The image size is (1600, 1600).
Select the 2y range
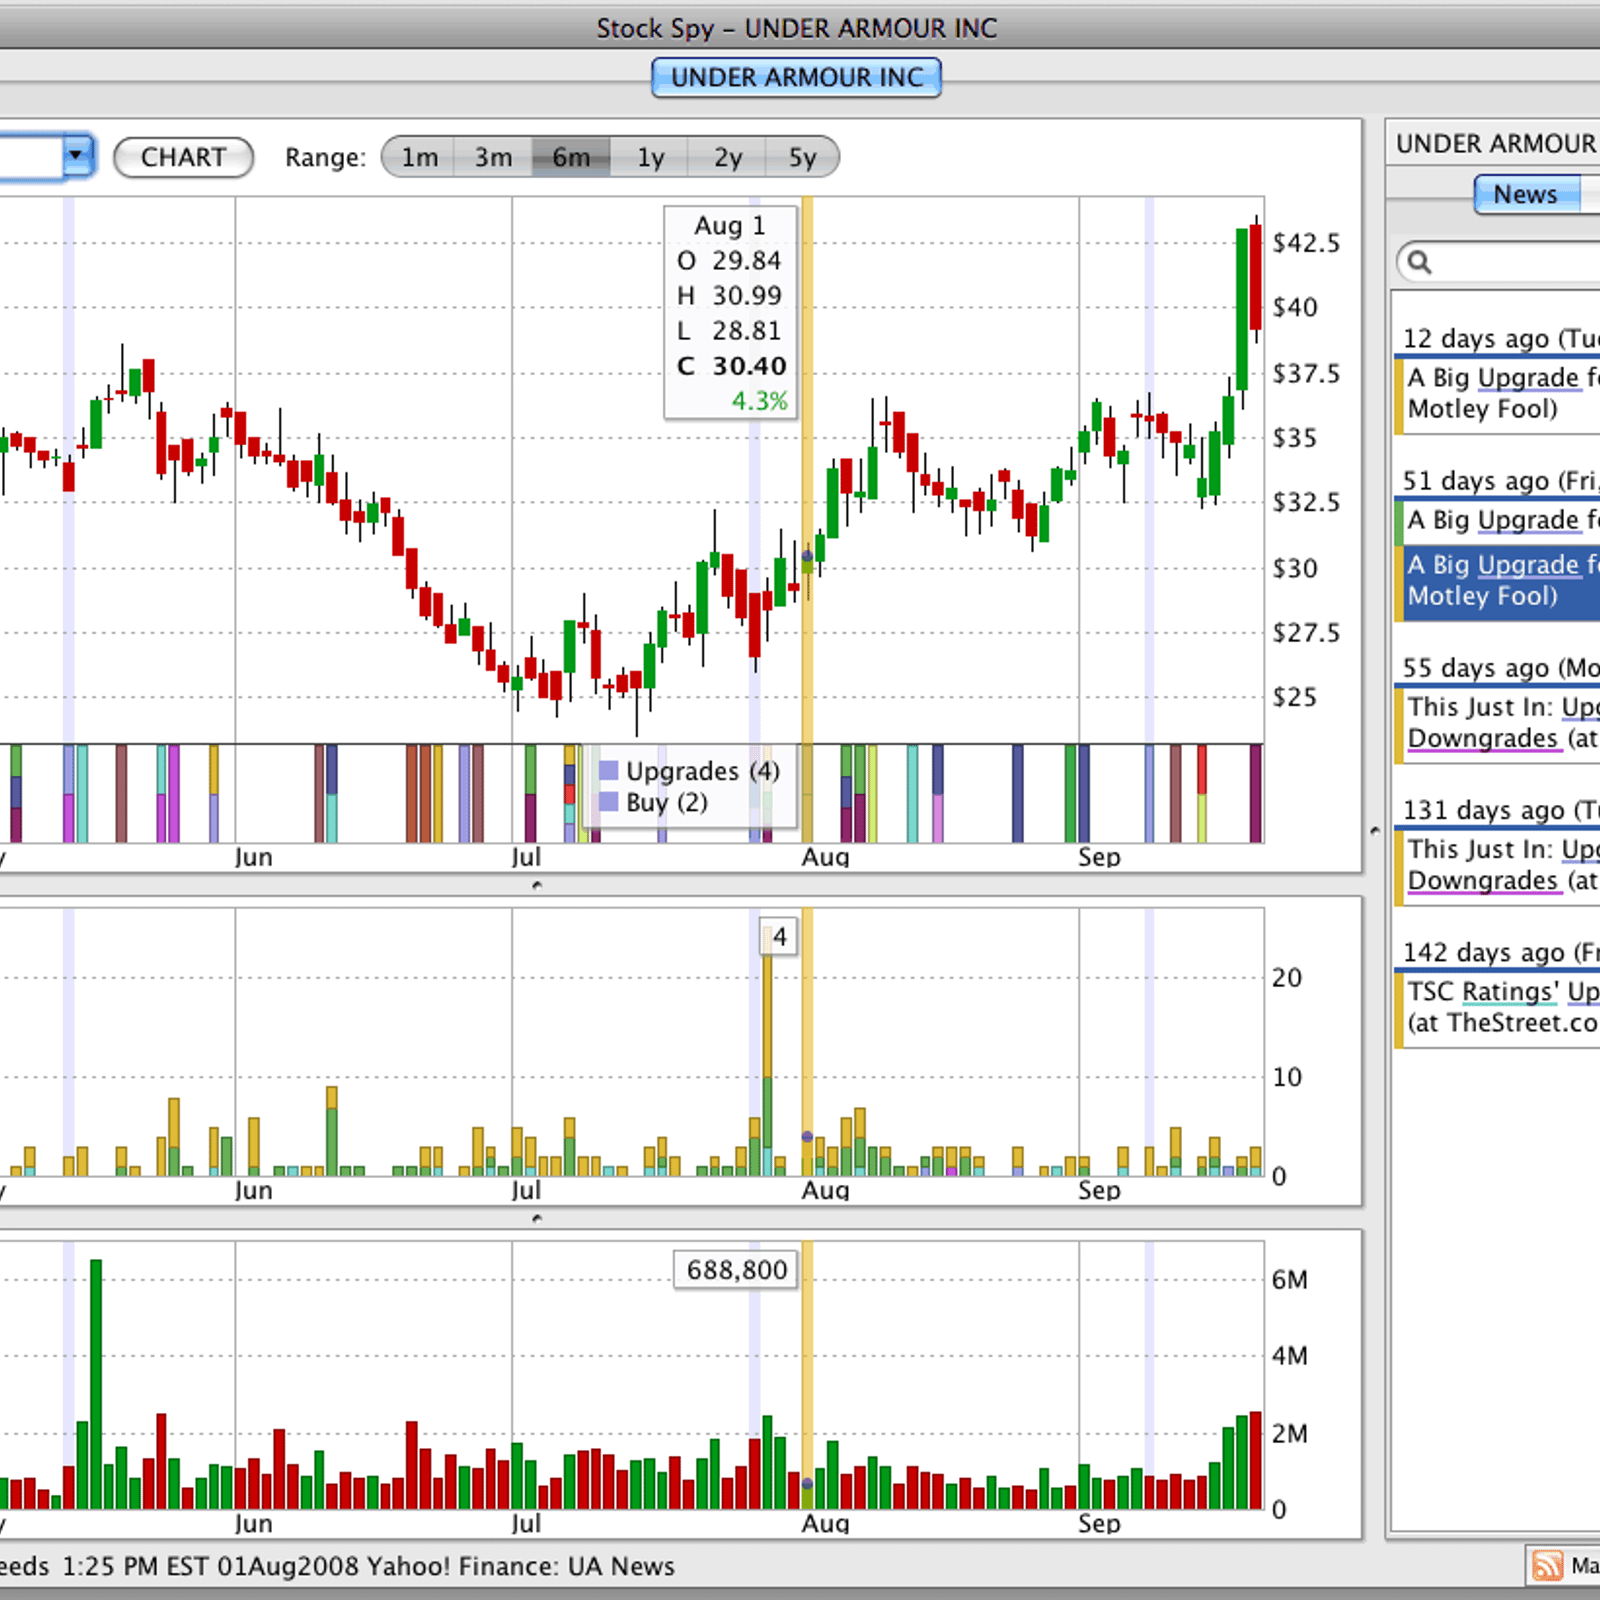coord(727,157)
